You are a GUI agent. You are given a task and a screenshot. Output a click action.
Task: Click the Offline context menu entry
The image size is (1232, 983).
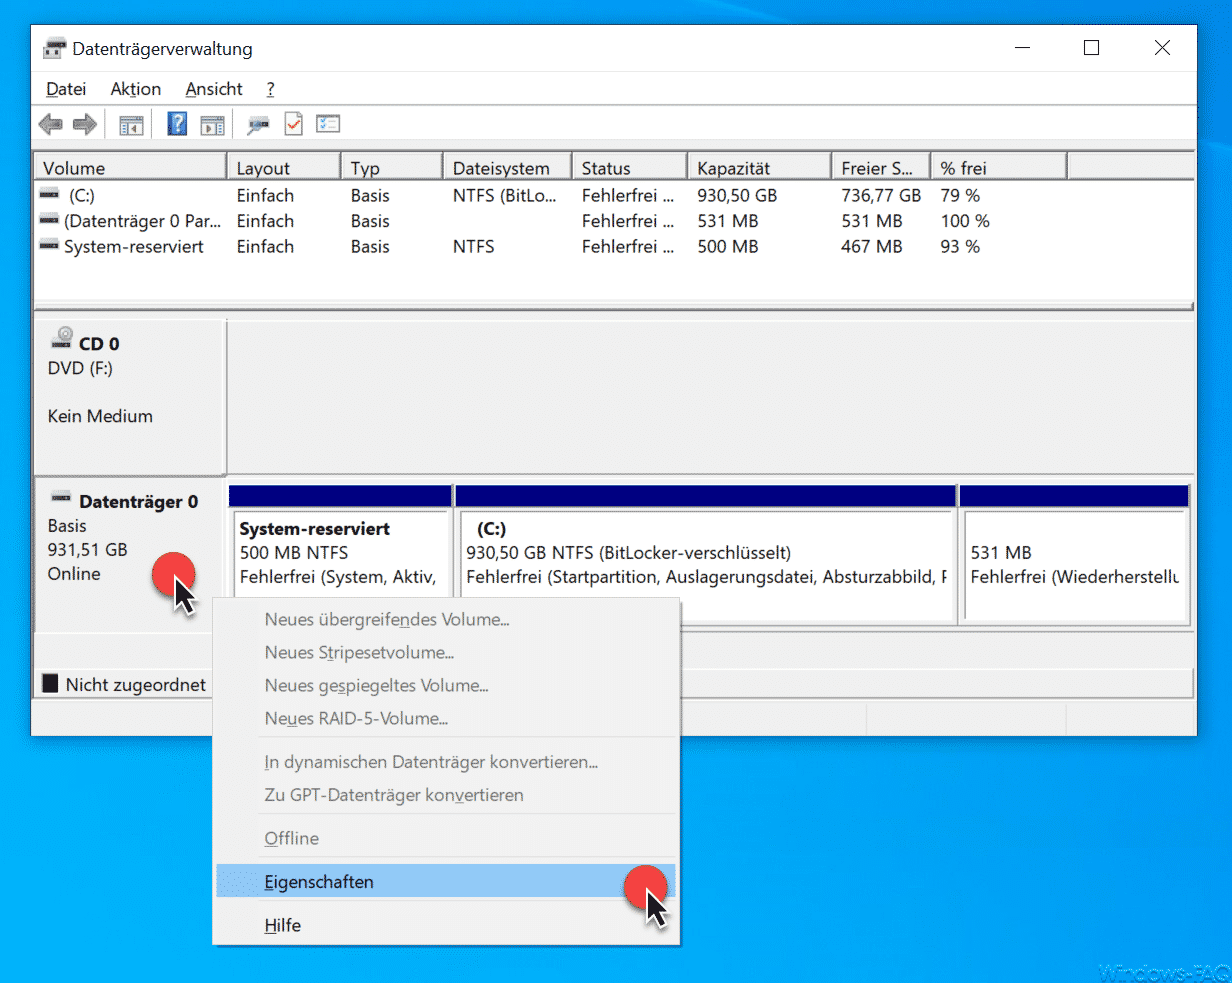(x=446, y=838)
